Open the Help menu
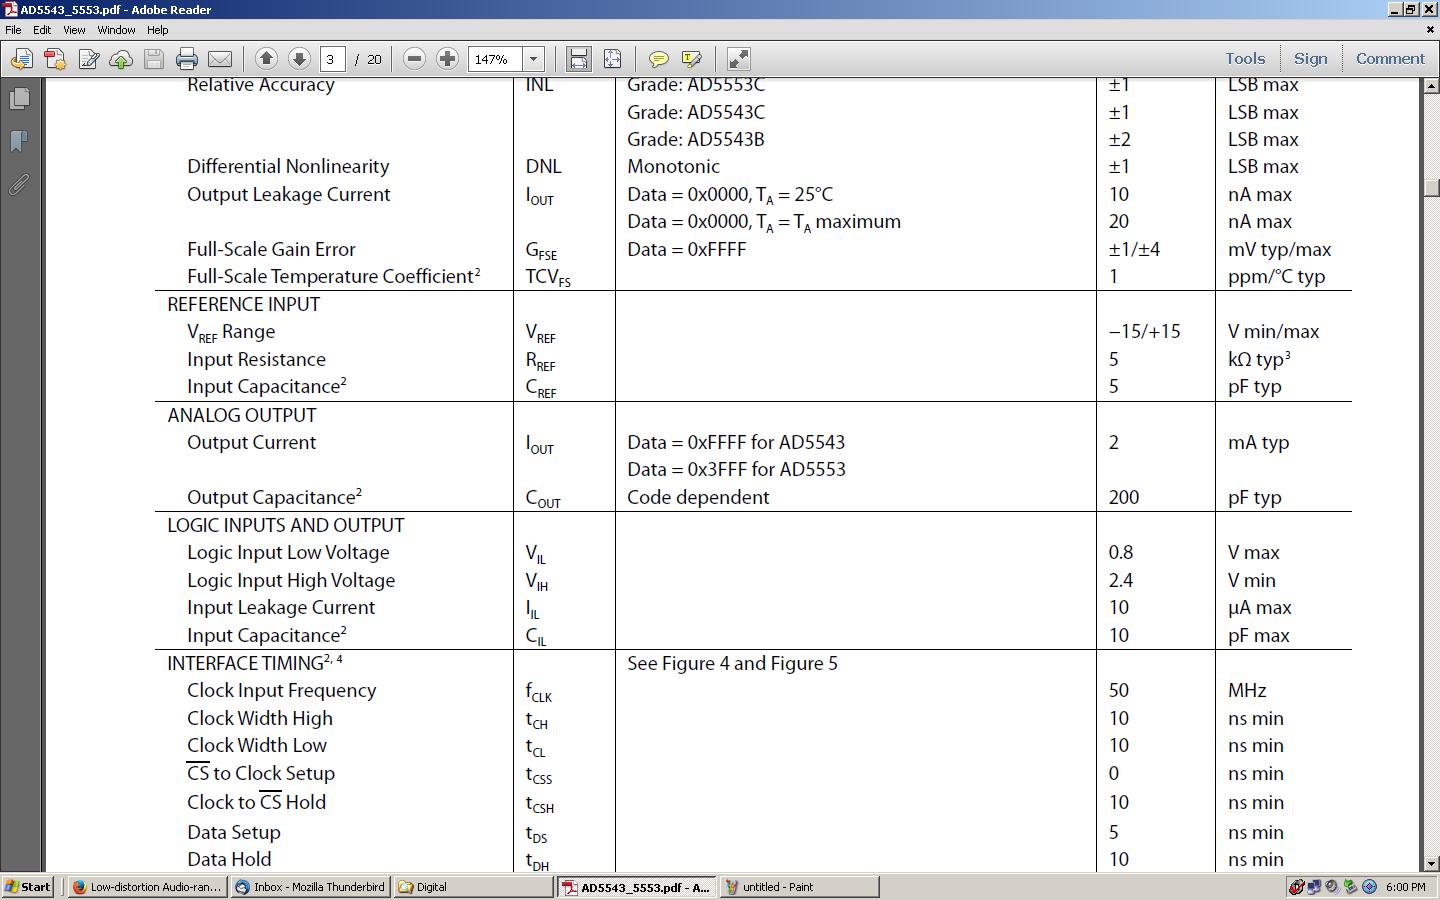 pyautogui.click(x=157, y=30)
